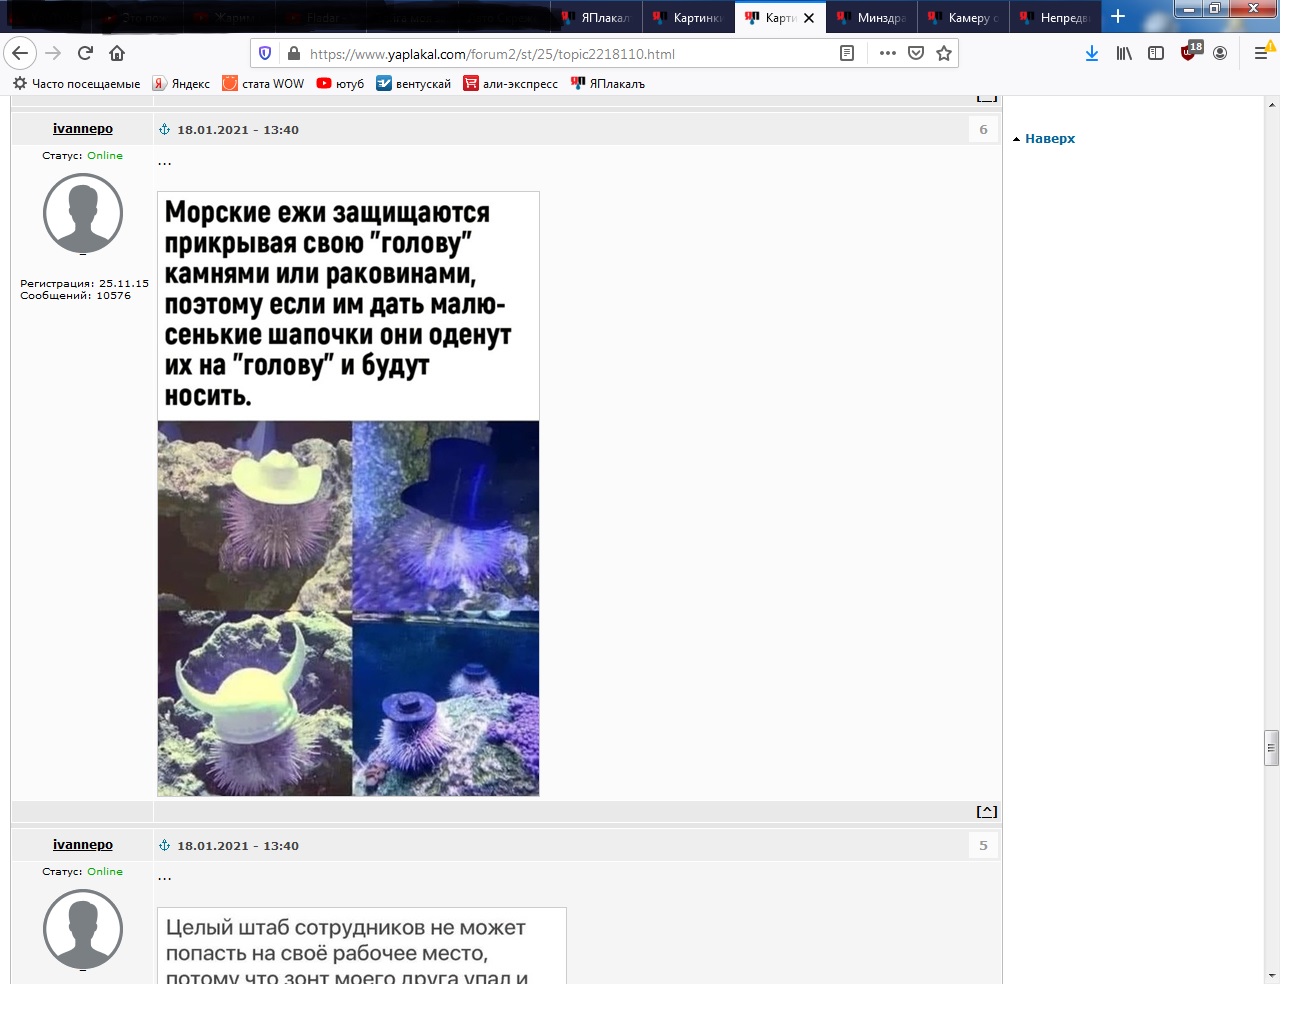The width and height of the screenshot is (1302, 1024).
Task: Maximize the browser window
Action: [x=1215, y=9]
